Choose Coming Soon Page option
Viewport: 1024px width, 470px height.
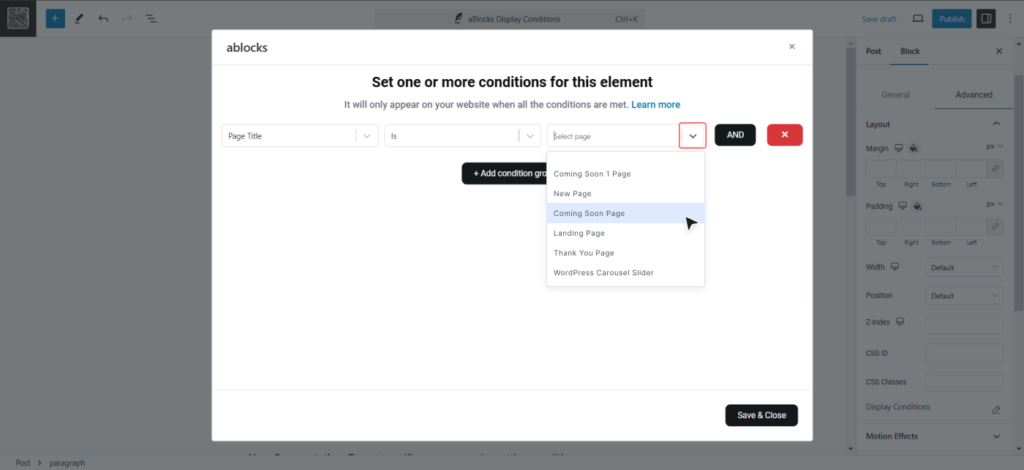point(626,213)
